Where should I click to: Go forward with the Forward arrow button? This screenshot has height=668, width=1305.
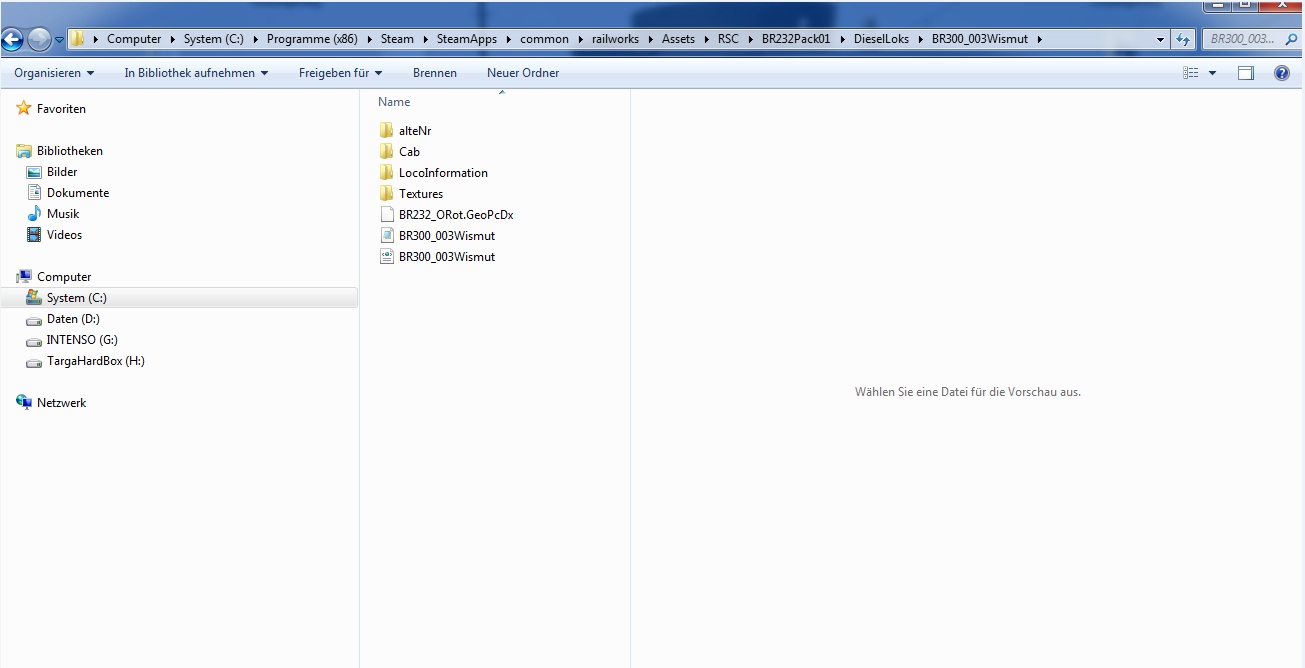click(x=39, y=40)
